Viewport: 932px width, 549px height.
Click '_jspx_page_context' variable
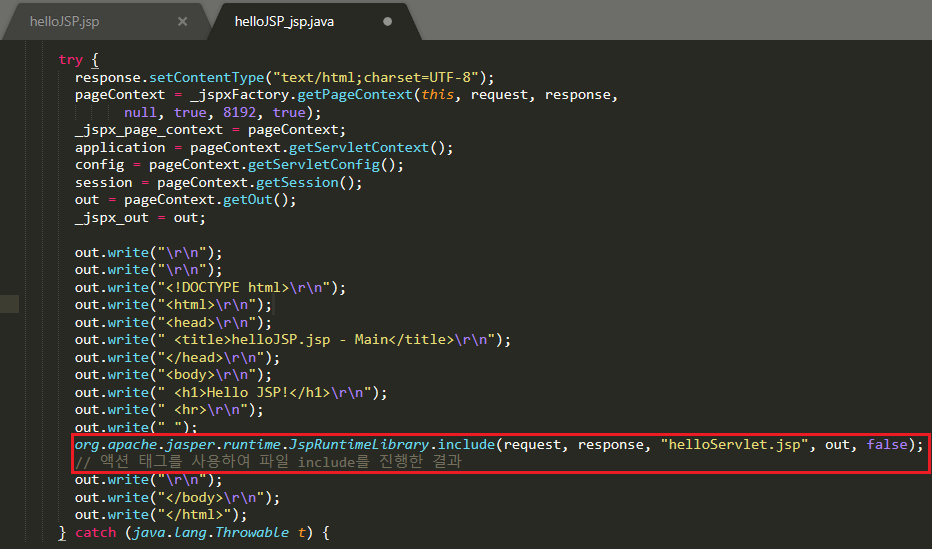click(x=149, y=130)
